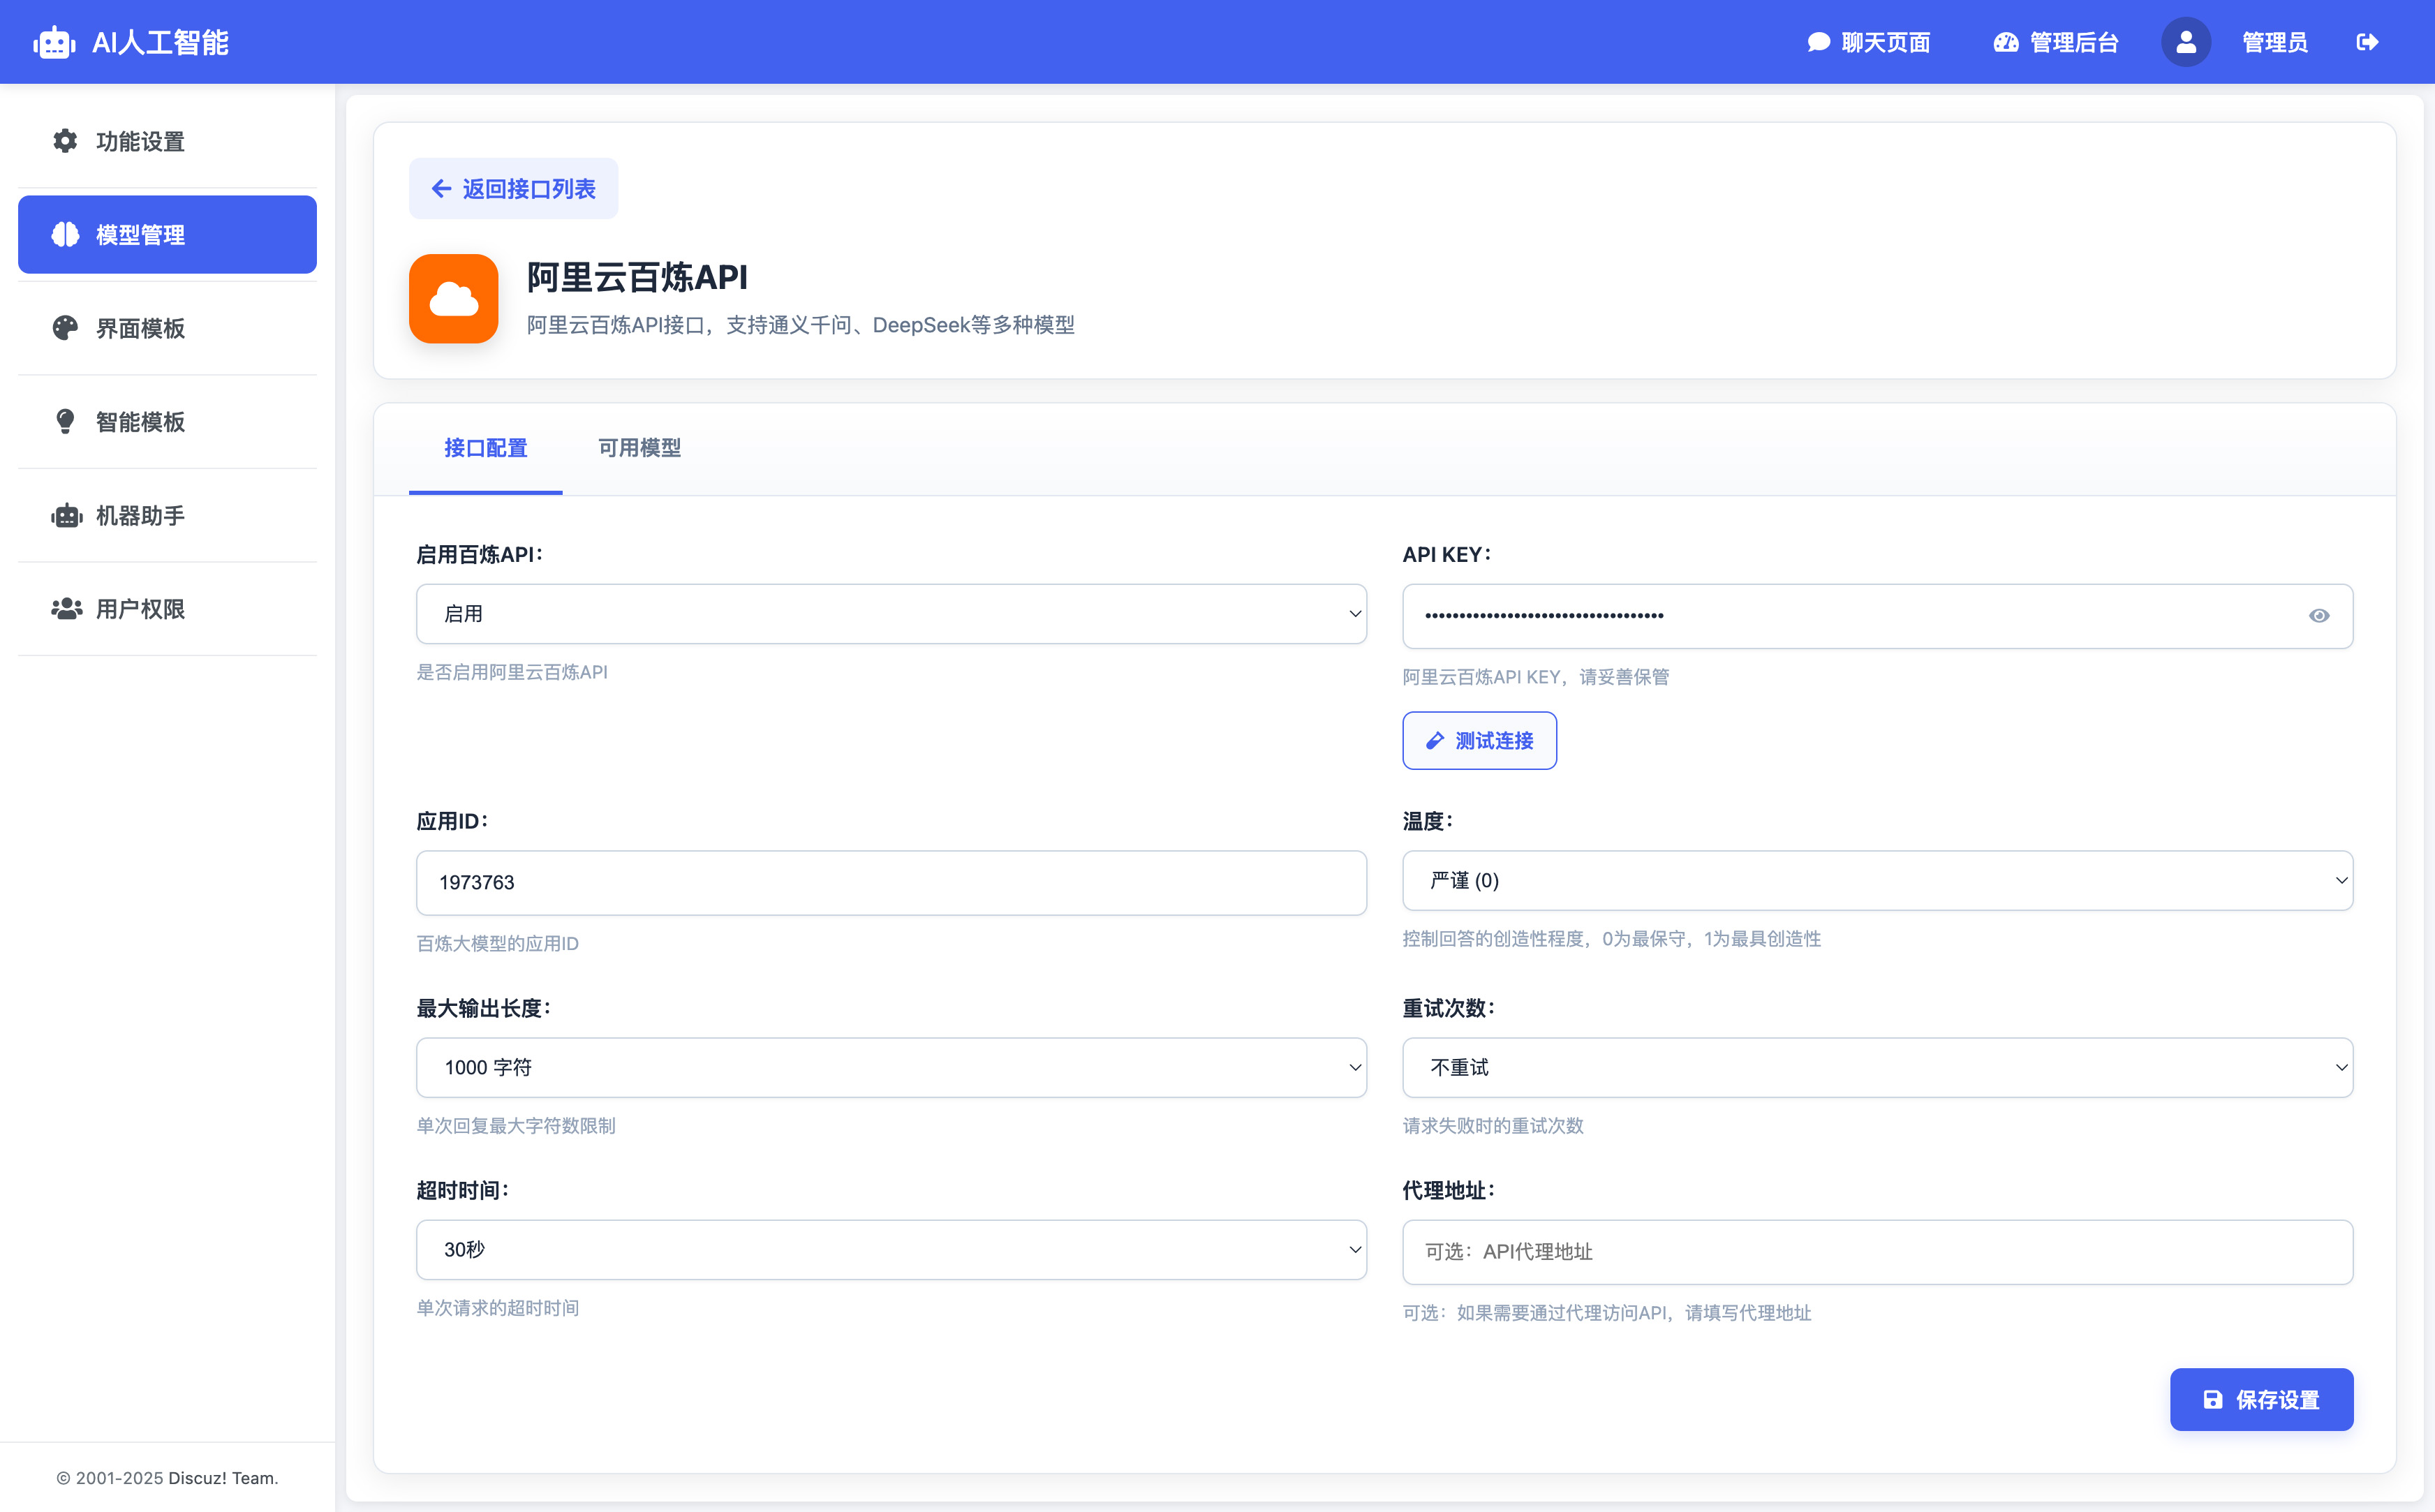The image size is (2435, 1512).
Task: Click the 温度 field label
Action: (x=1427, y=820)
